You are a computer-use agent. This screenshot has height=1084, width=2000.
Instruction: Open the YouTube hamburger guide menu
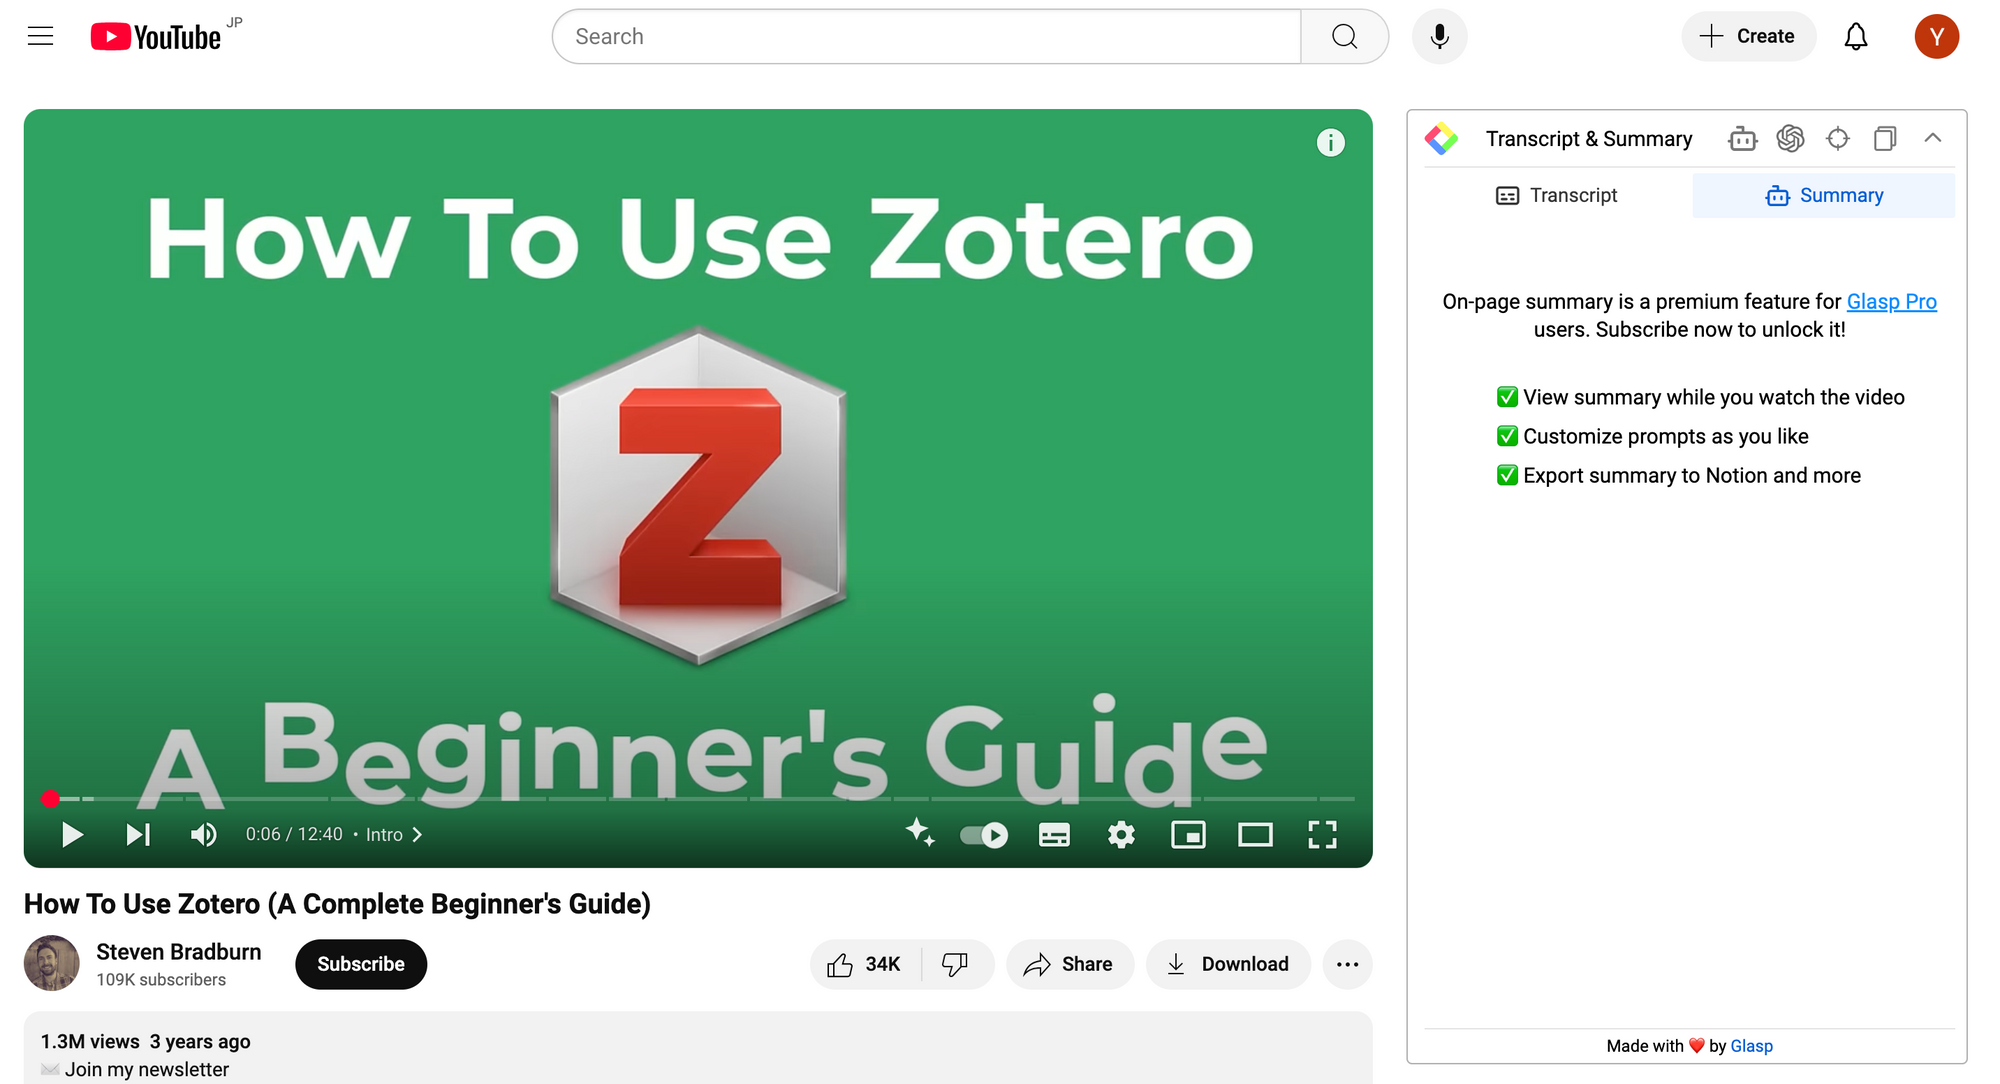coord(40,37)
